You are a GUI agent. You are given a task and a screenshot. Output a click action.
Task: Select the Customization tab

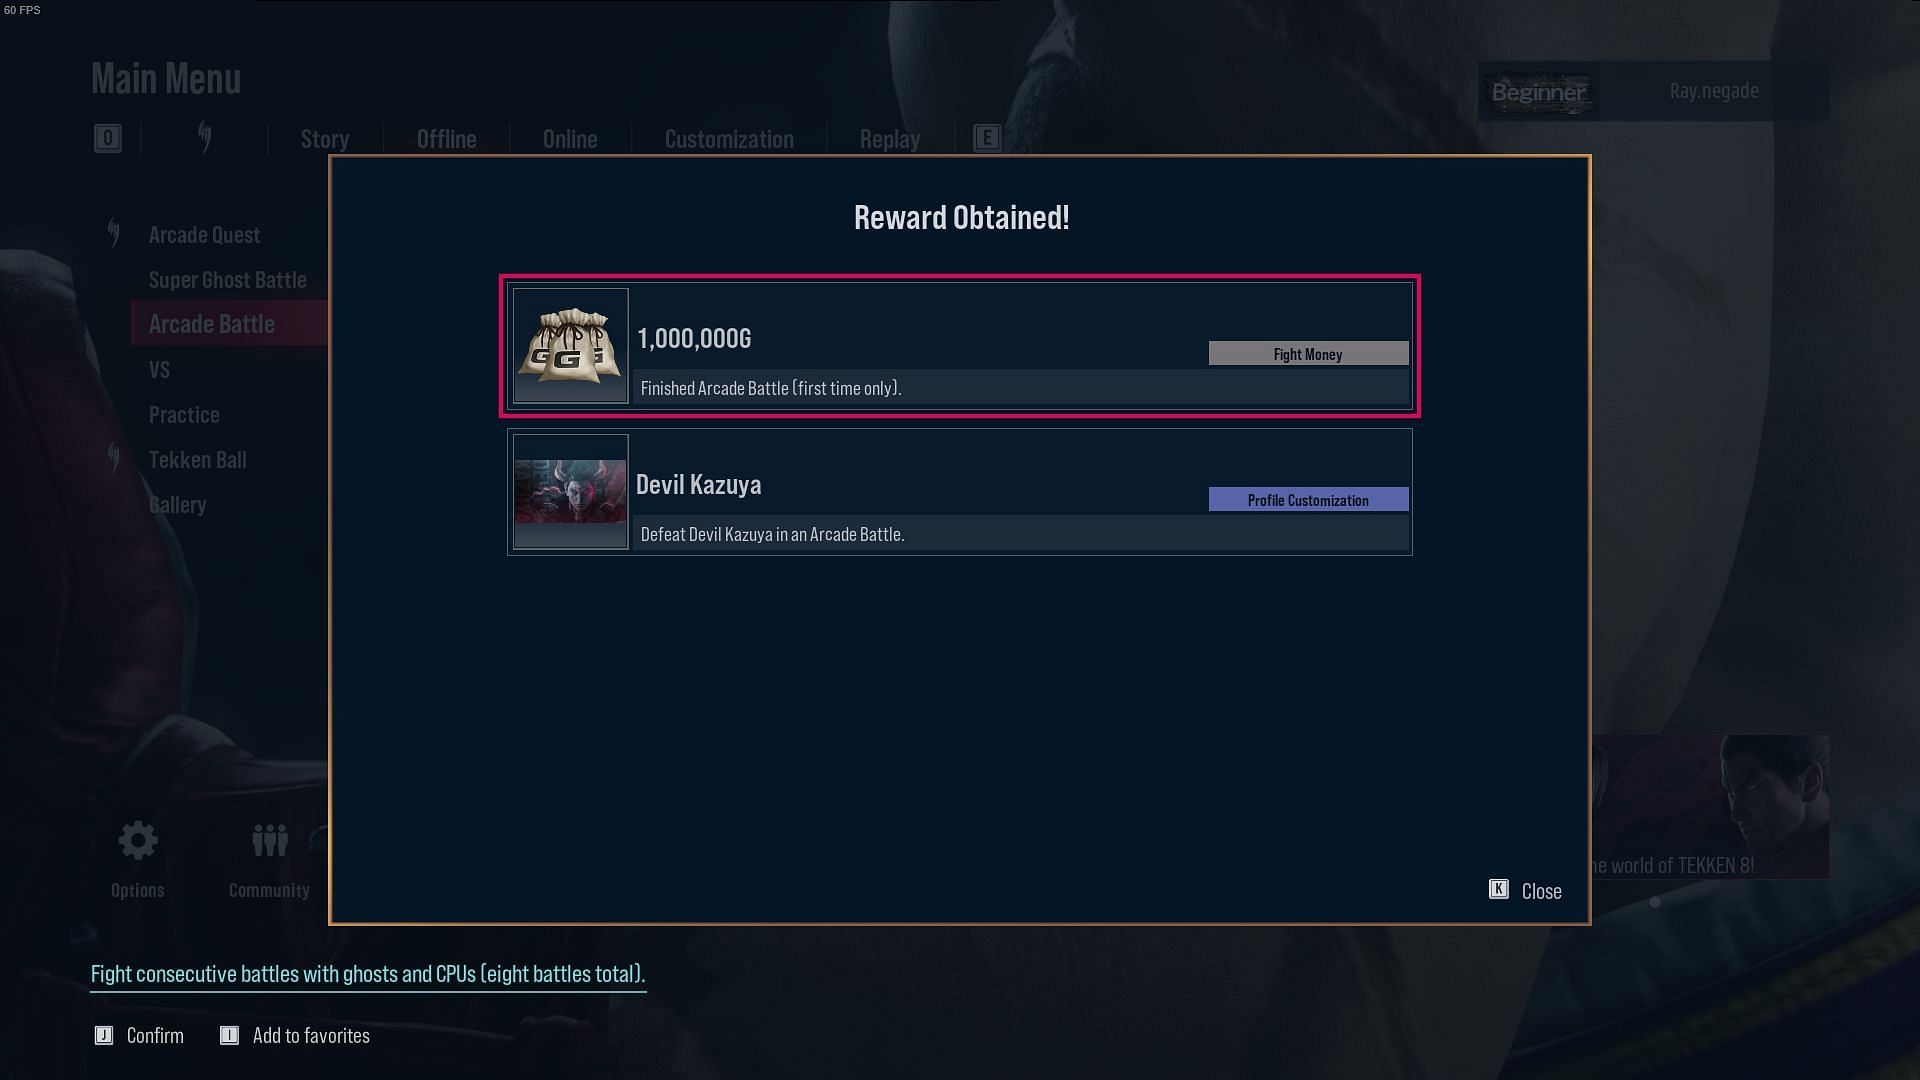728,137
